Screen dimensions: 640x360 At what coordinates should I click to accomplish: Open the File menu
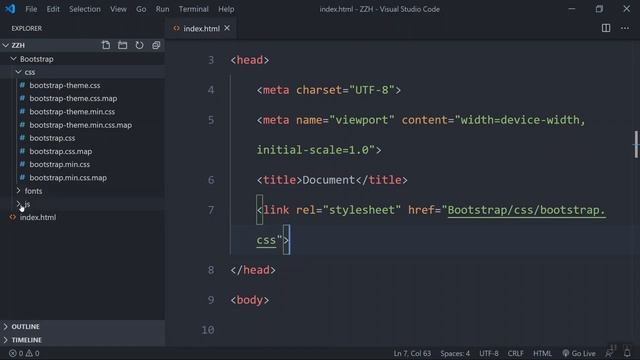pos(31,9)
